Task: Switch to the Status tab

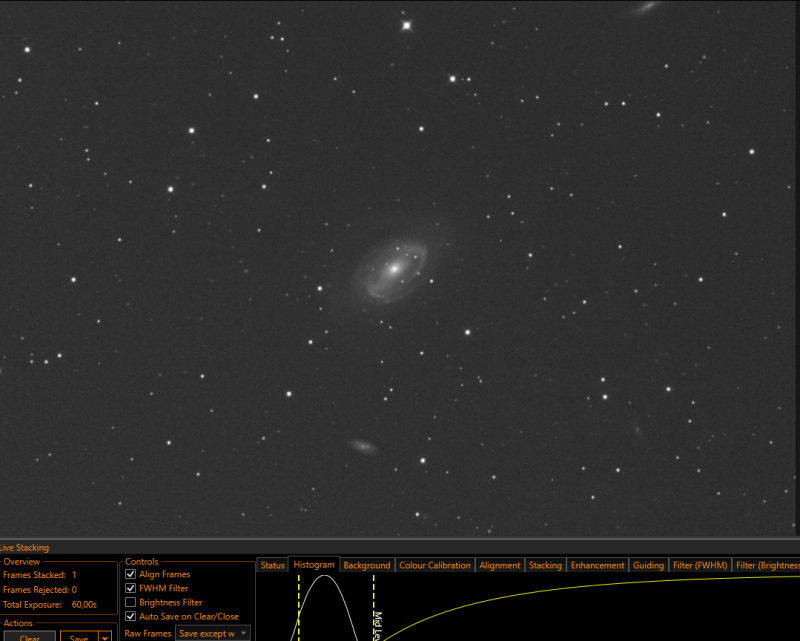Action: [x=272, y=565]
